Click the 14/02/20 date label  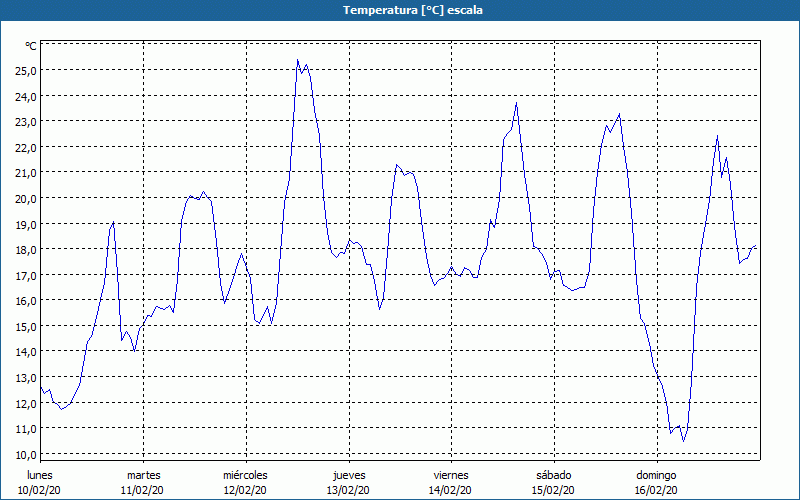450,490
